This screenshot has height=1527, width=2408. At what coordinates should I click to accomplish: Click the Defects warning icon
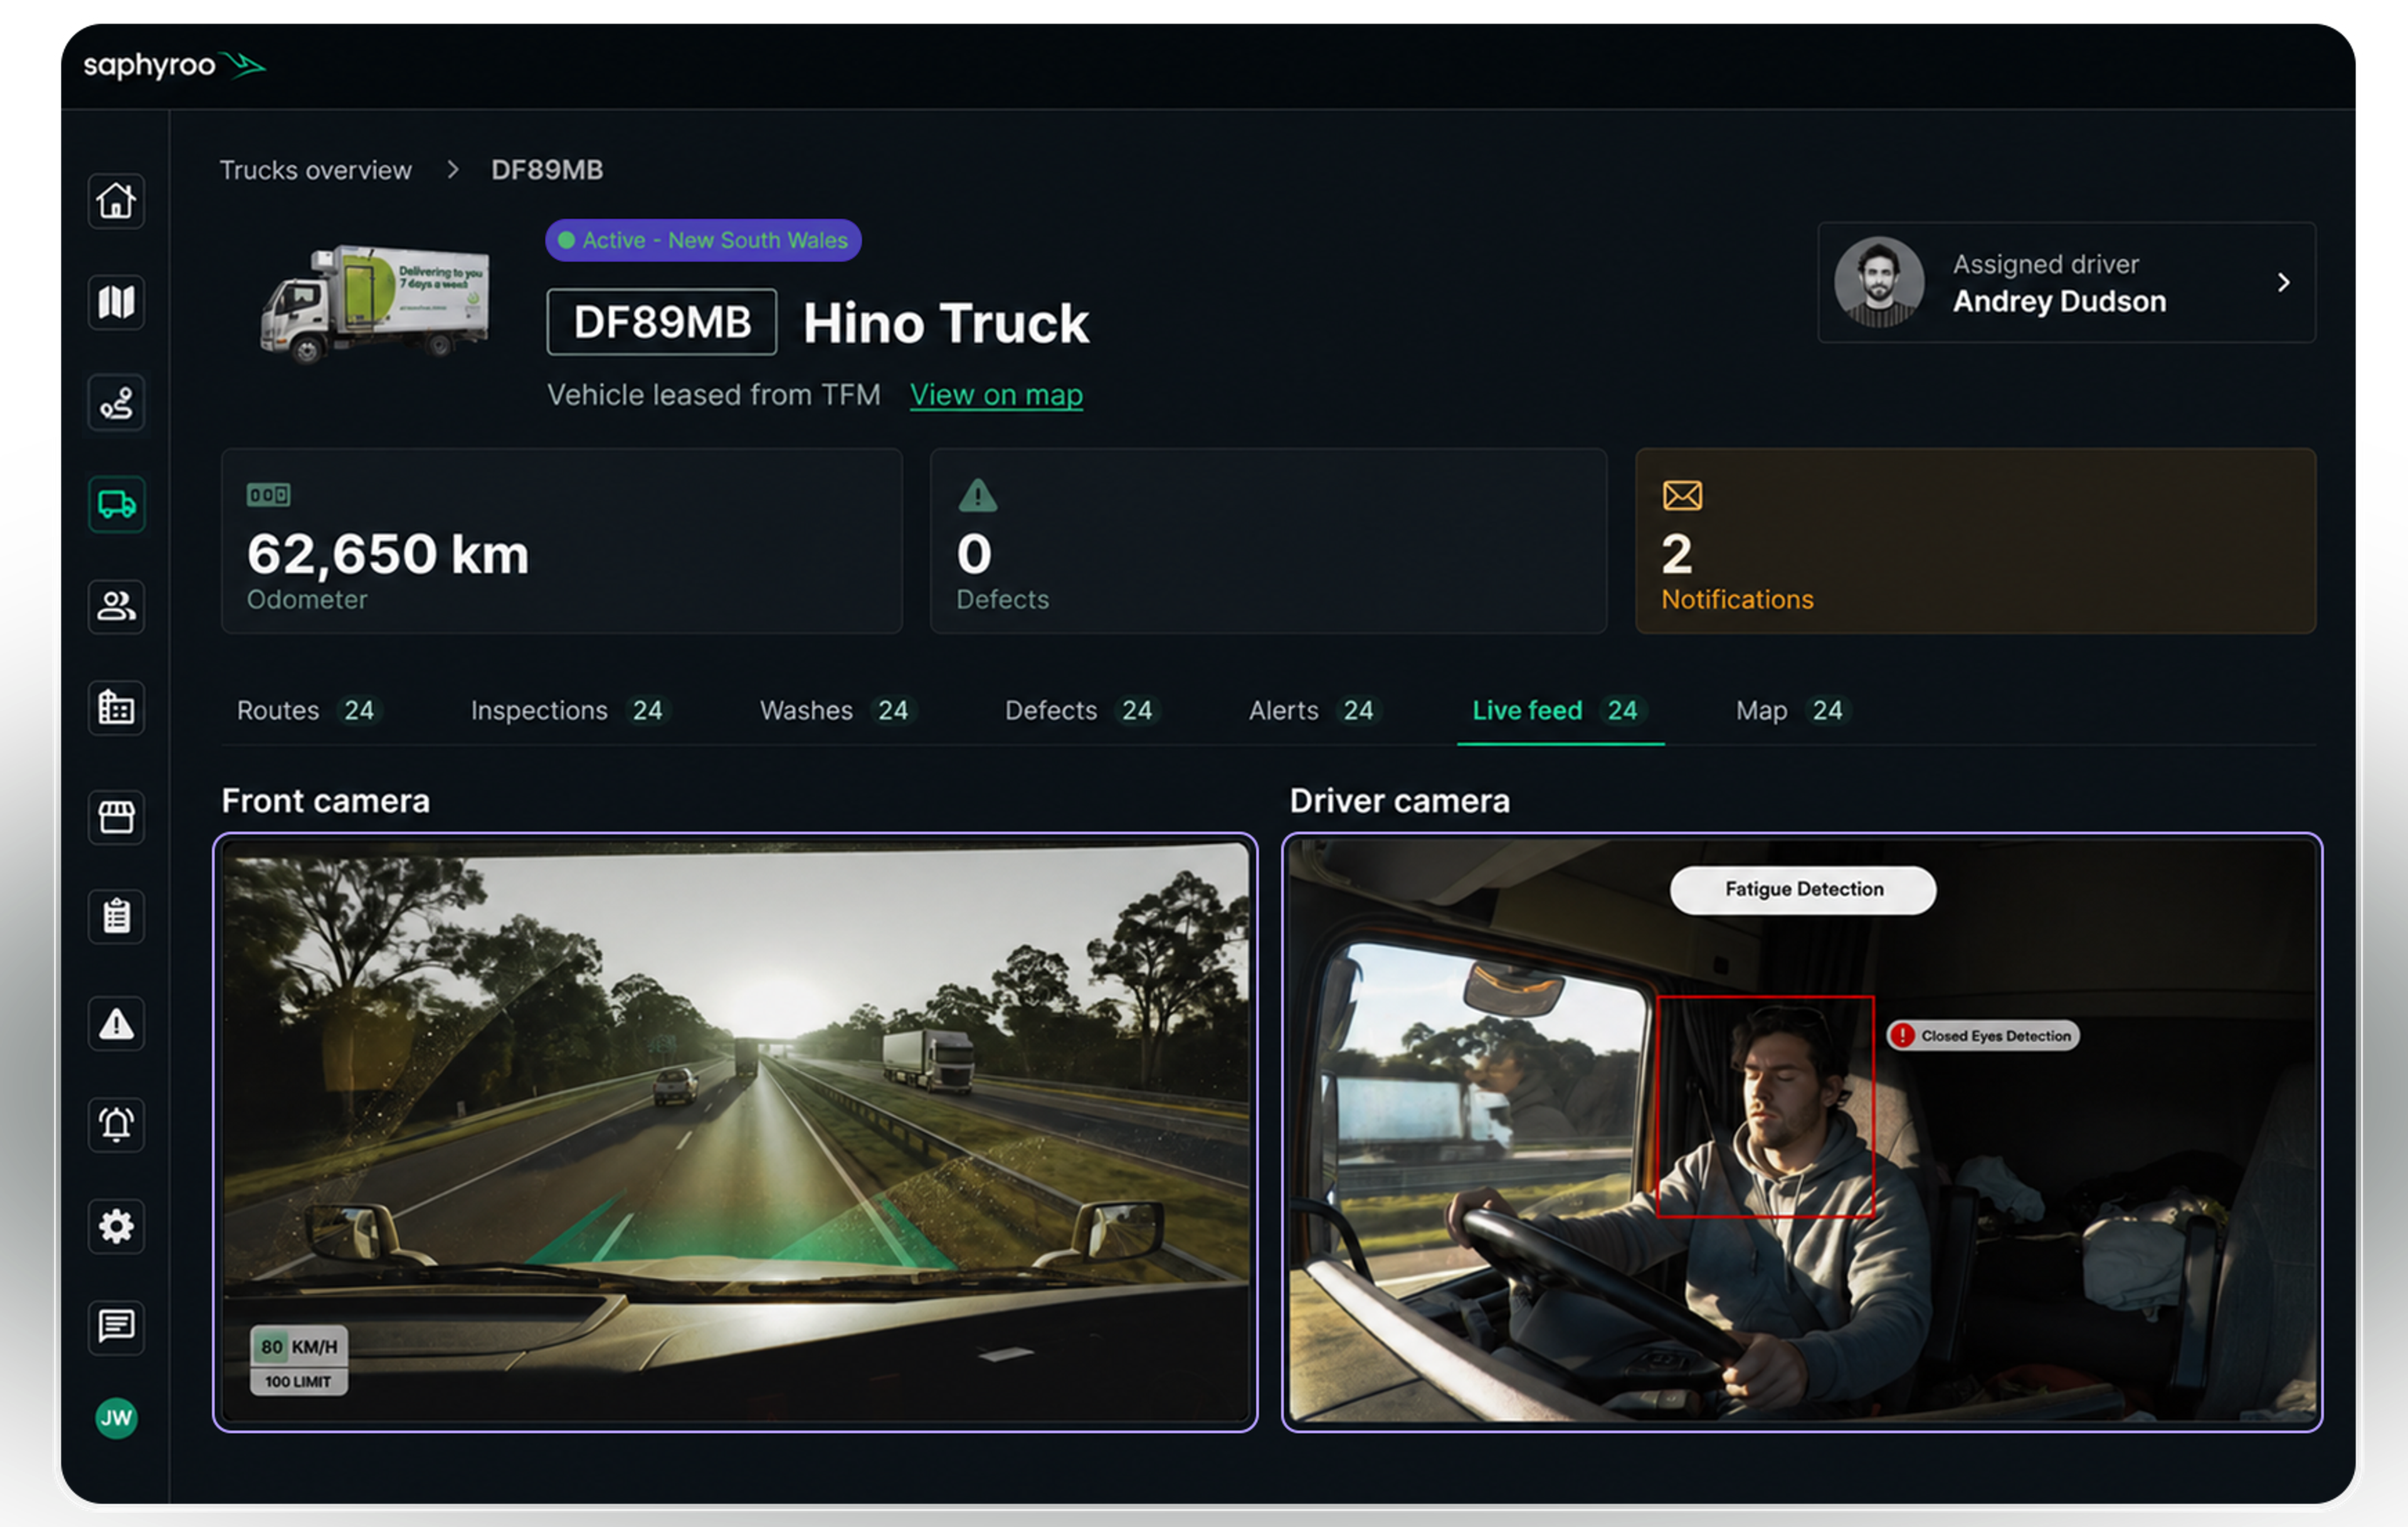pos(977,495)
